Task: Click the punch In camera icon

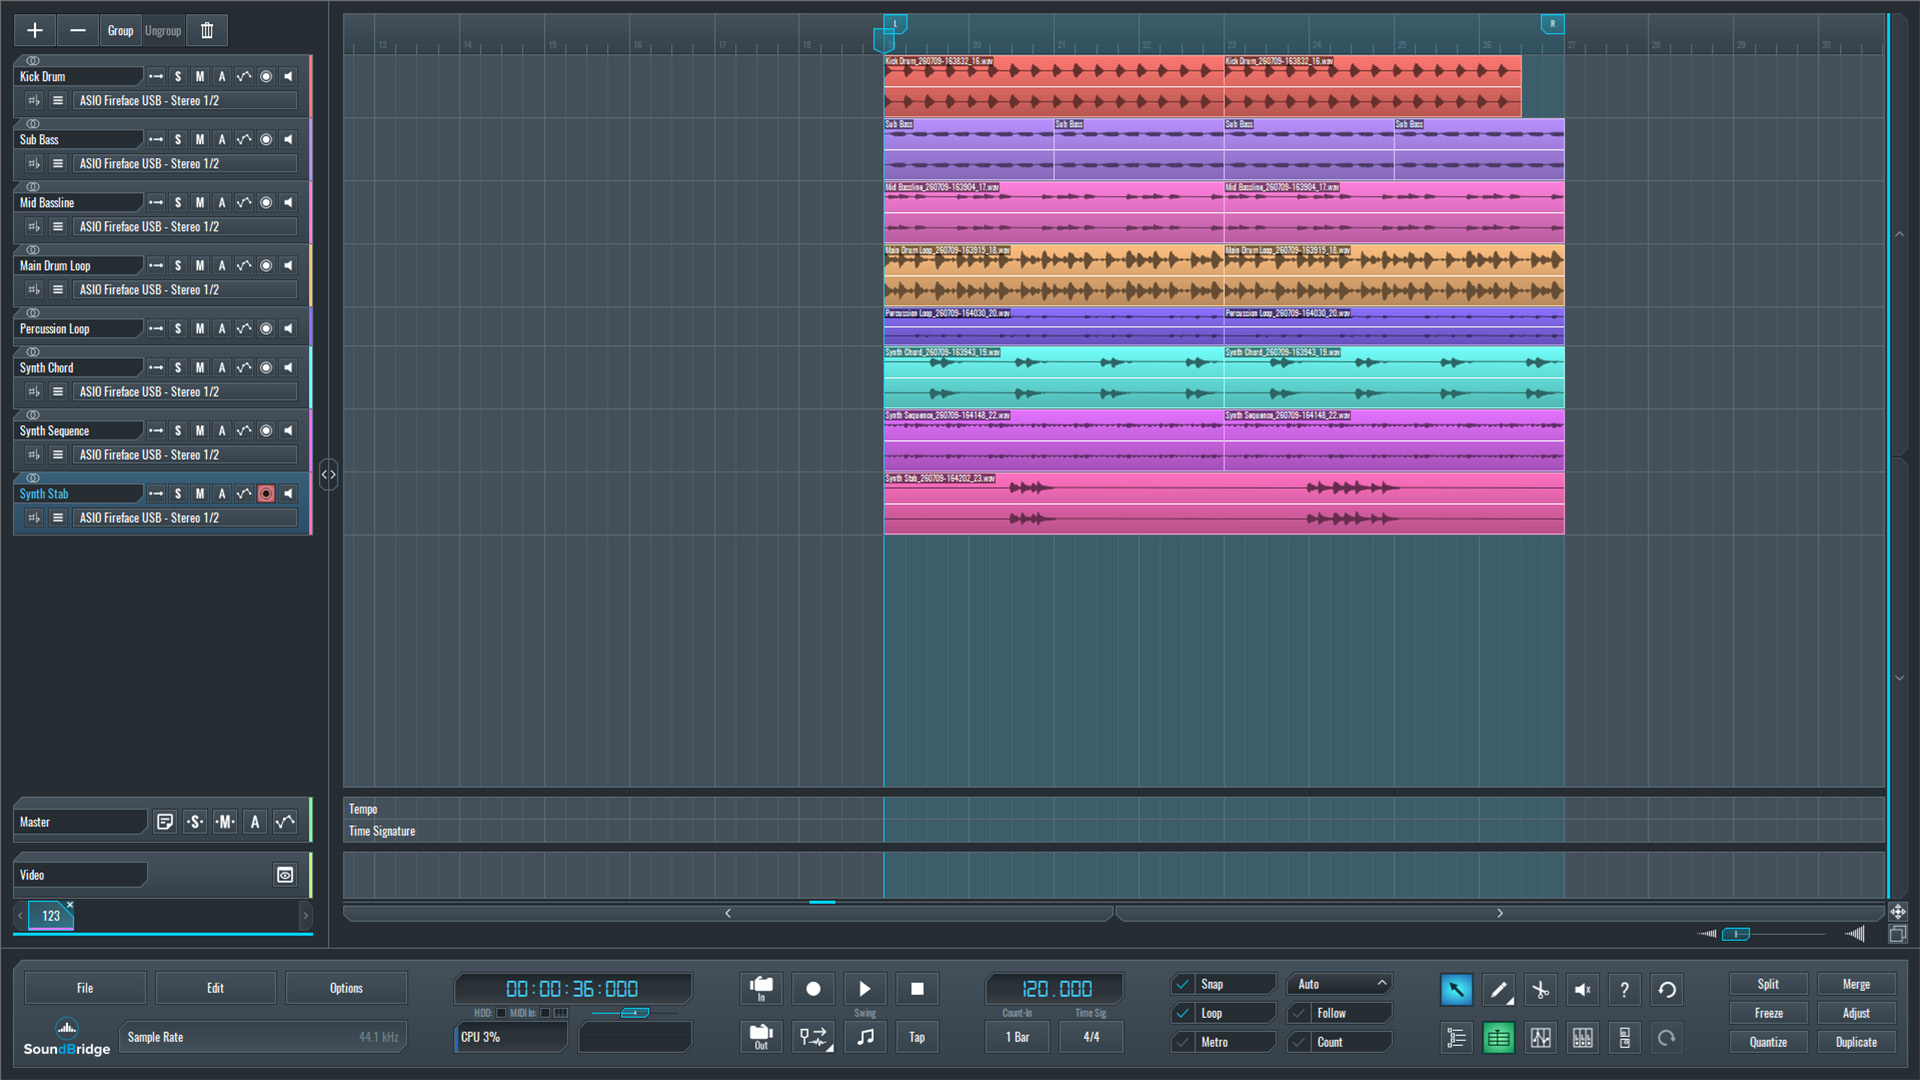Action: coord(761,989)
